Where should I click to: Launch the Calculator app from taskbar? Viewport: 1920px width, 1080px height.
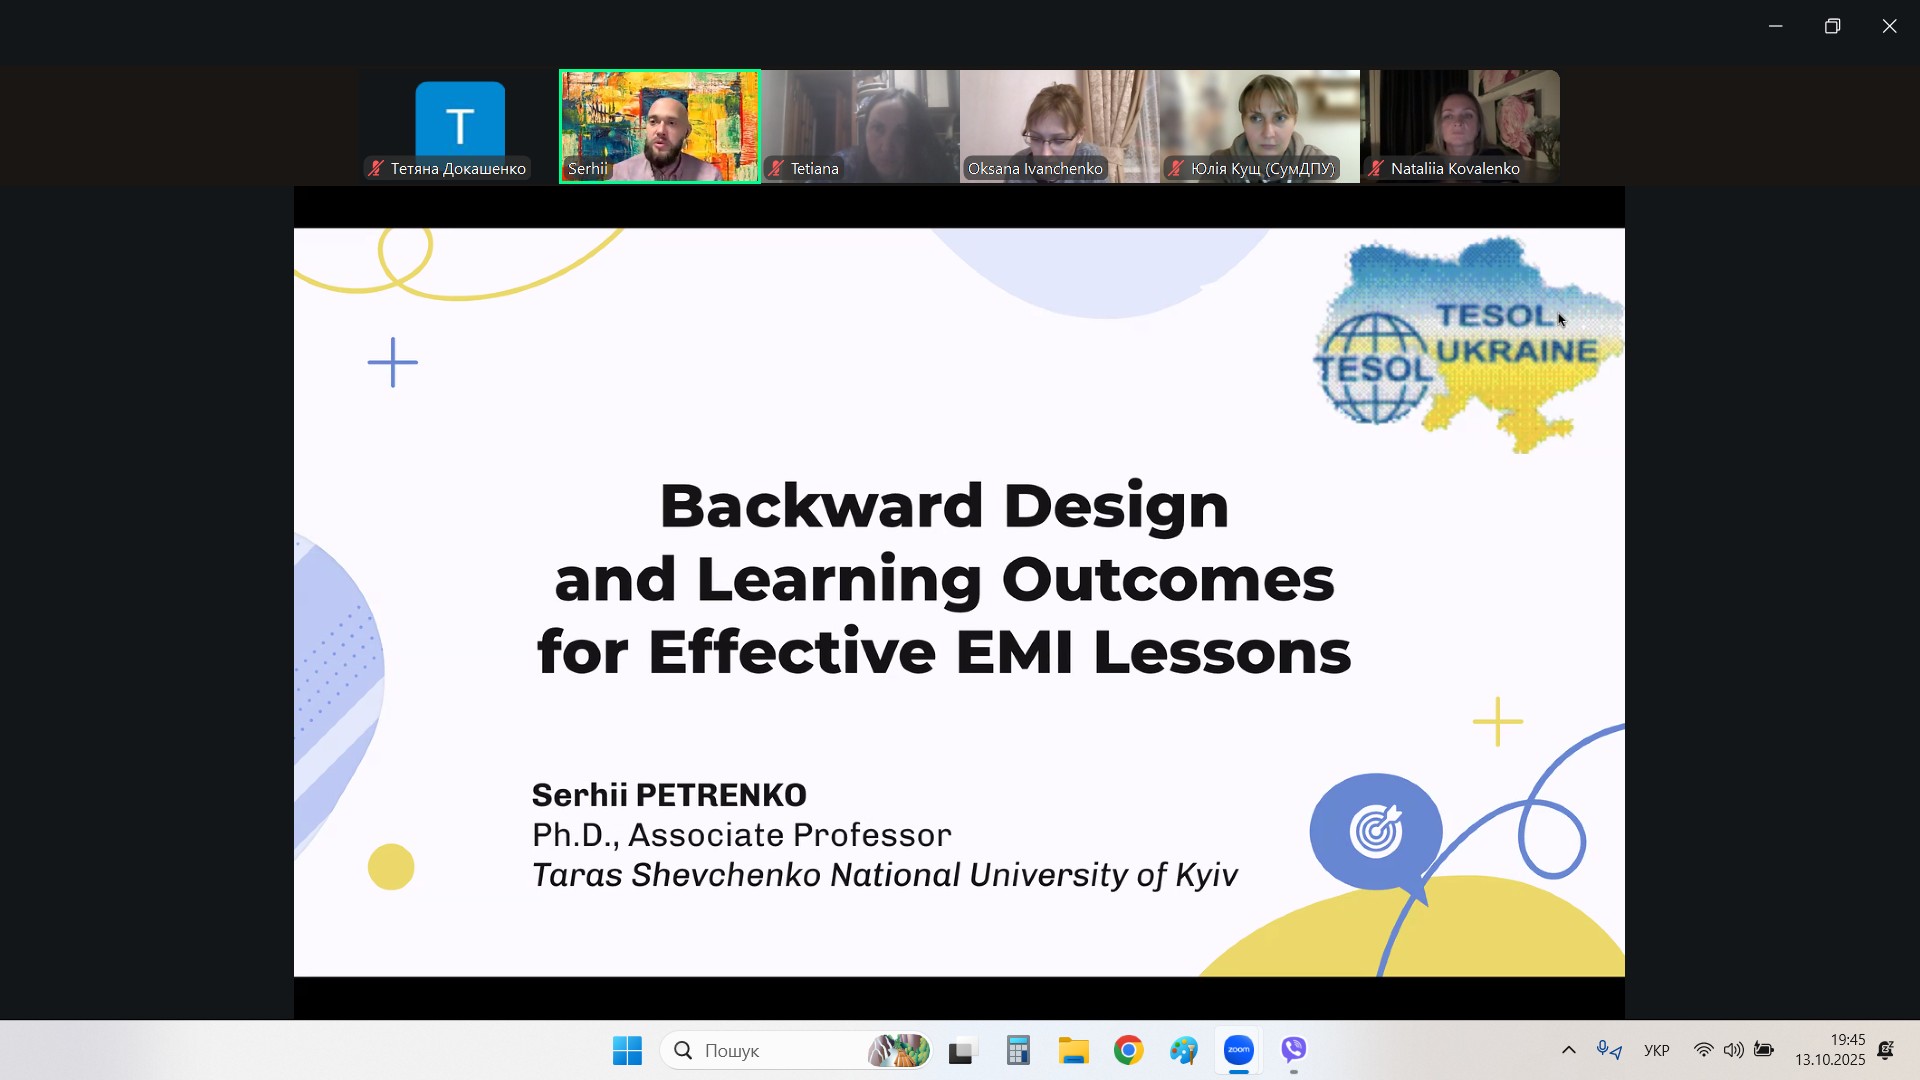[x=1018, y=1050]
